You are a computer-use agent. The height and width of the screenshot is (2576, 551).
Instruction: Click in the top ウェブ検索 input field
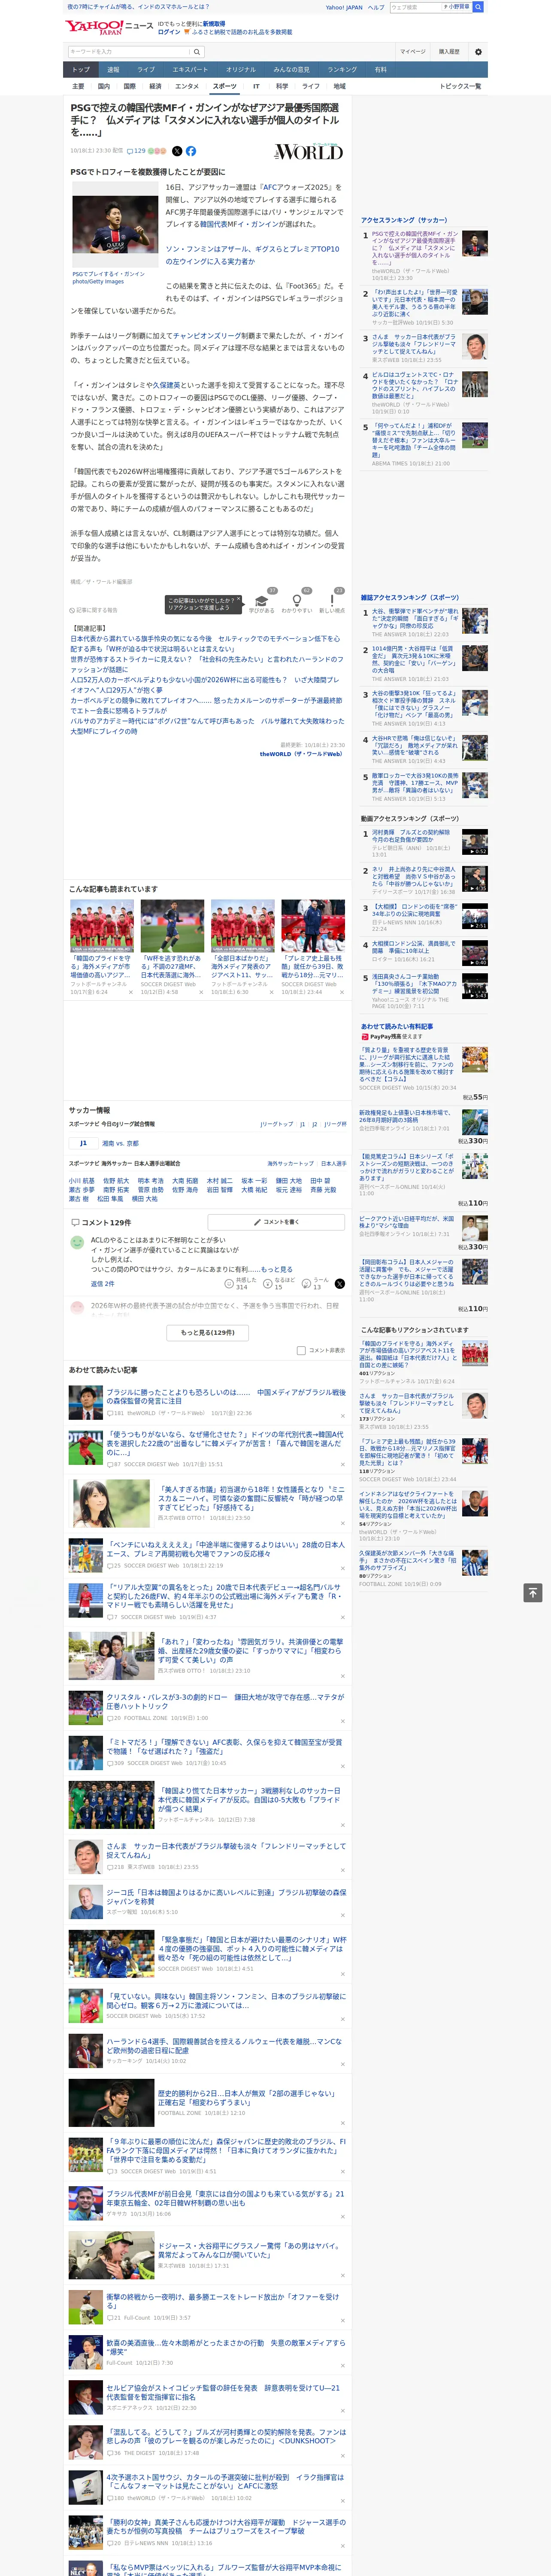pos(416,7)
